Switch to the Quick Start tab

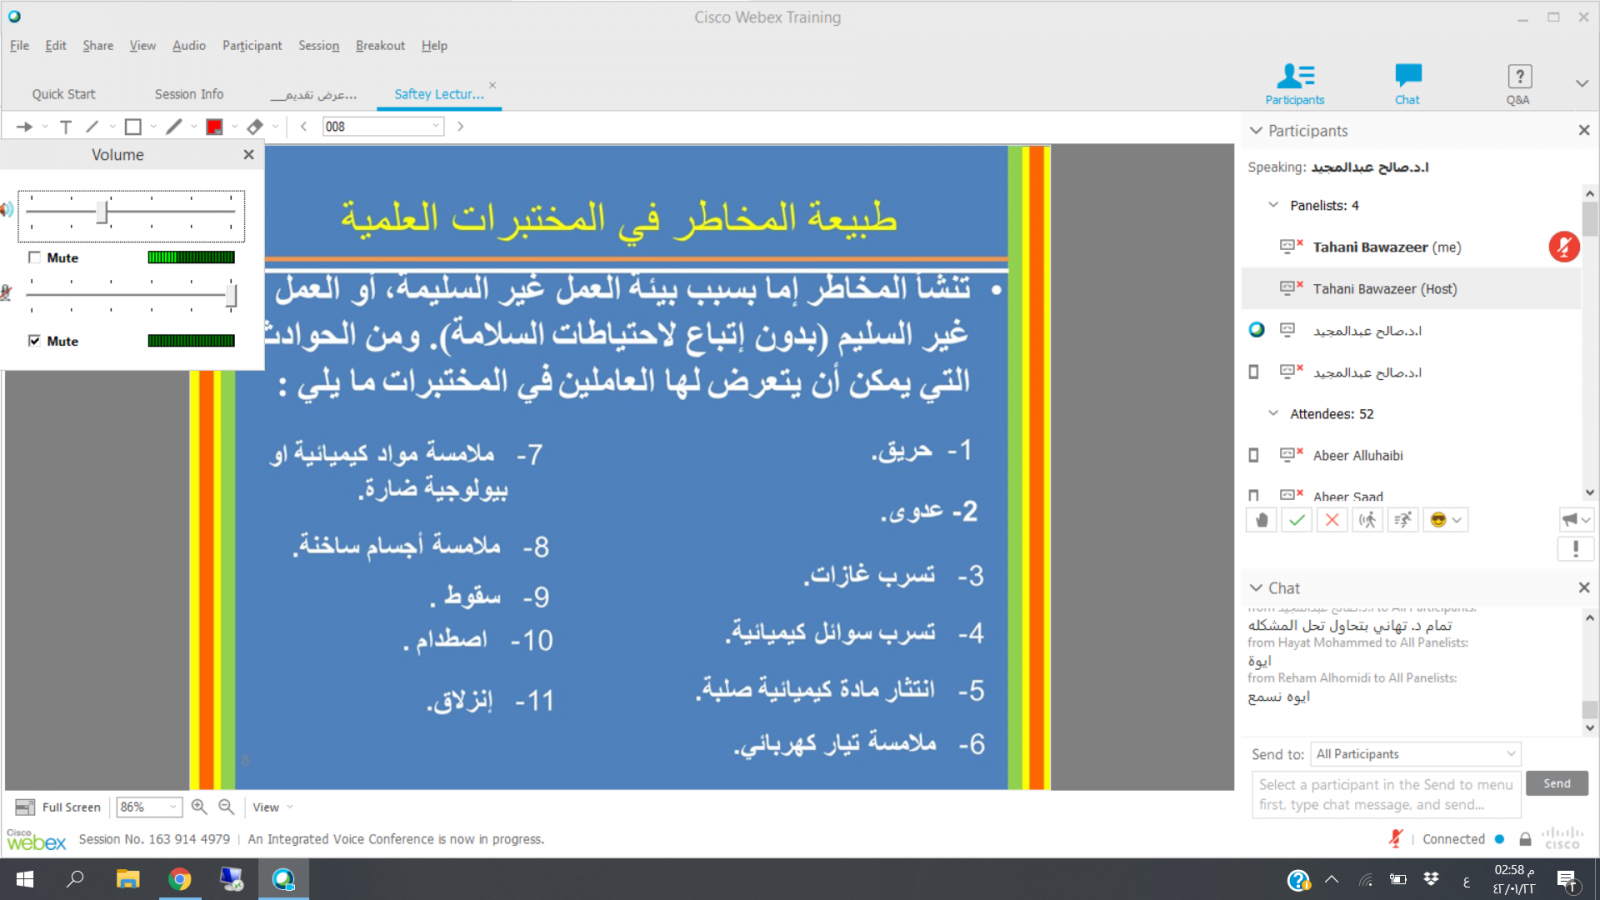tap(64, 94)
